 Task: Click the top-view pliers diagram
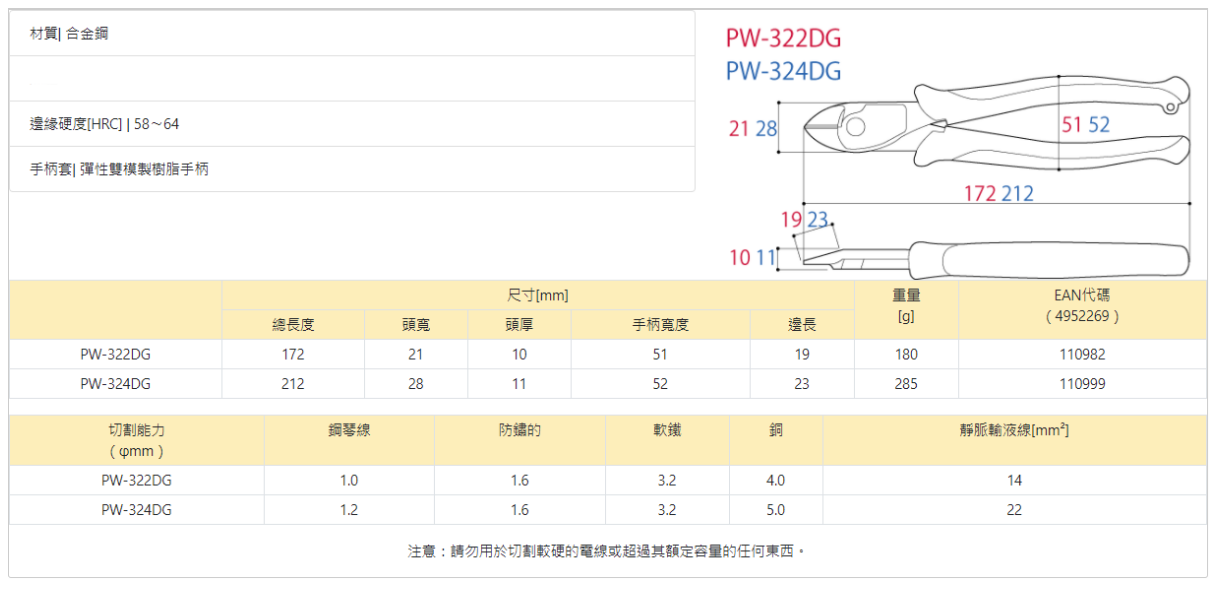point(998,123)
